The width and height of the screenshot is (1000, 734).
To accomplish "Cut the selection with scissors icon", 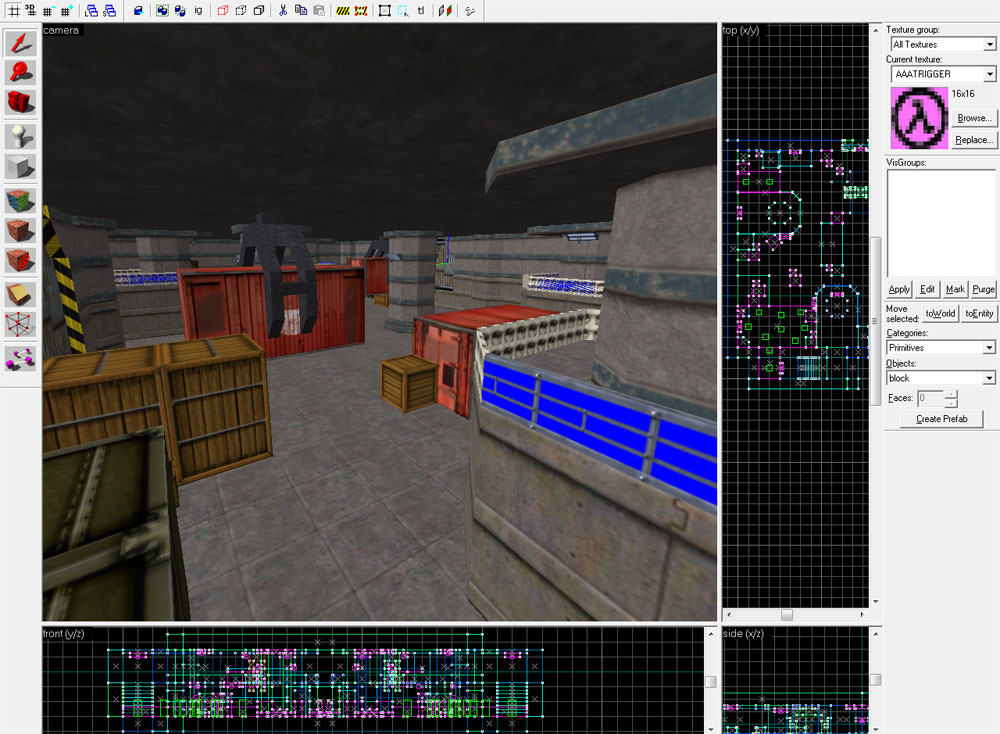I will (283, 11).
